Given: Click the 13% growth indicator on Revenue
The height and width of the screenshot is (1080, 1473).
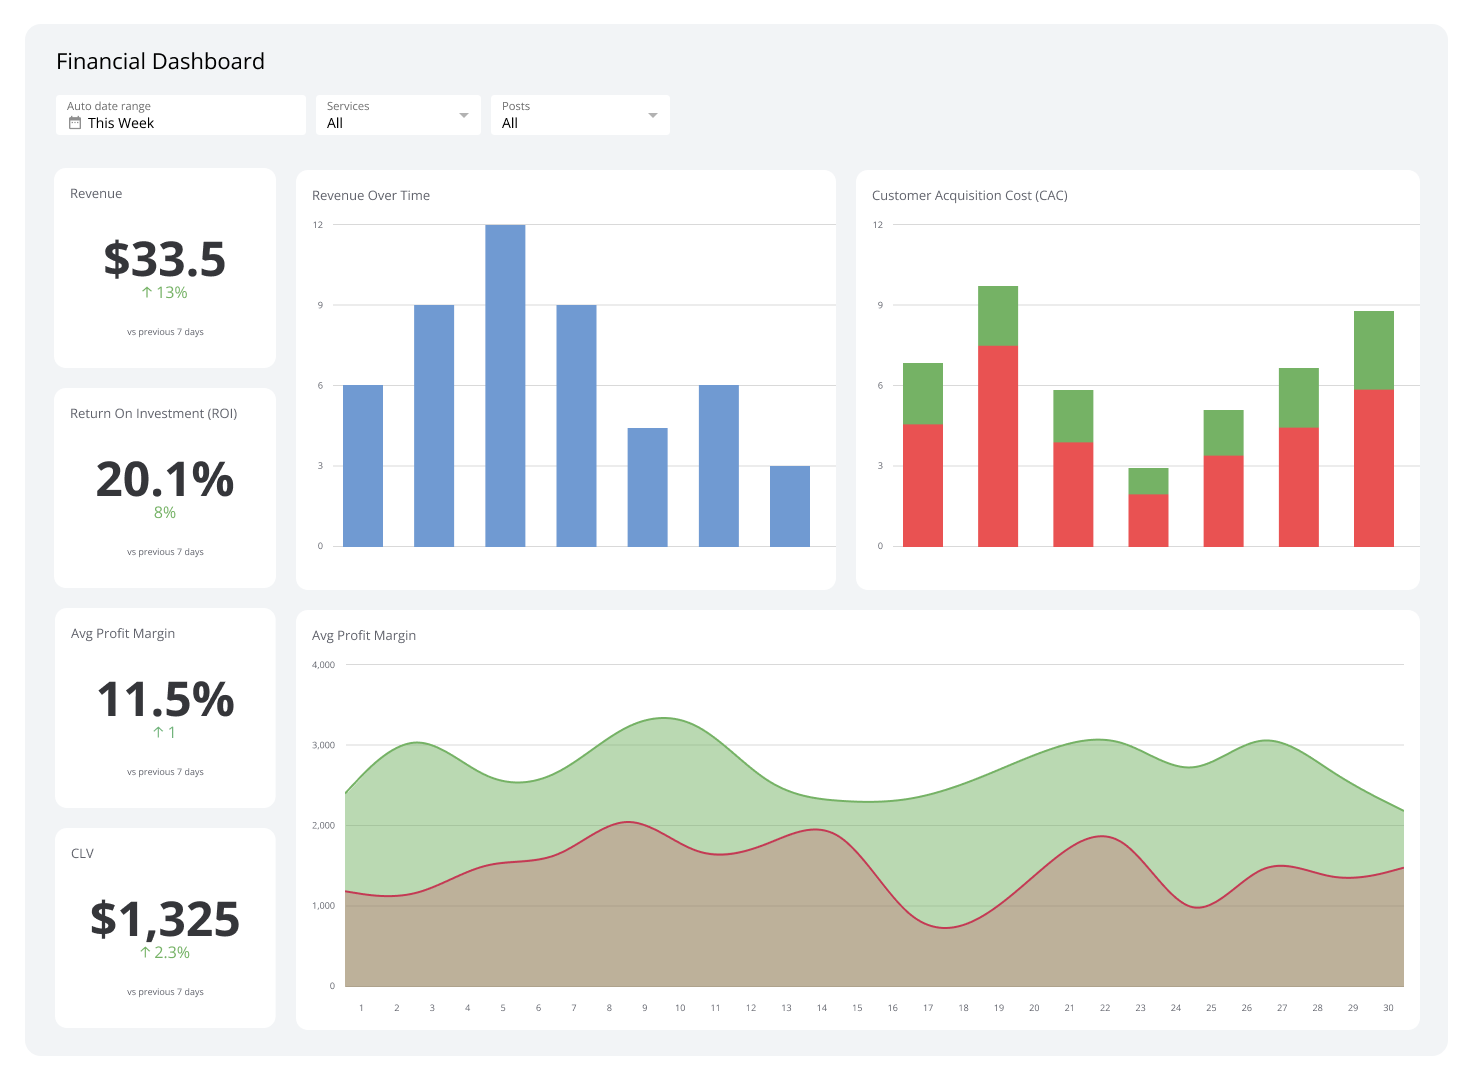Looking at the screenshot, I should click(164, 292).
